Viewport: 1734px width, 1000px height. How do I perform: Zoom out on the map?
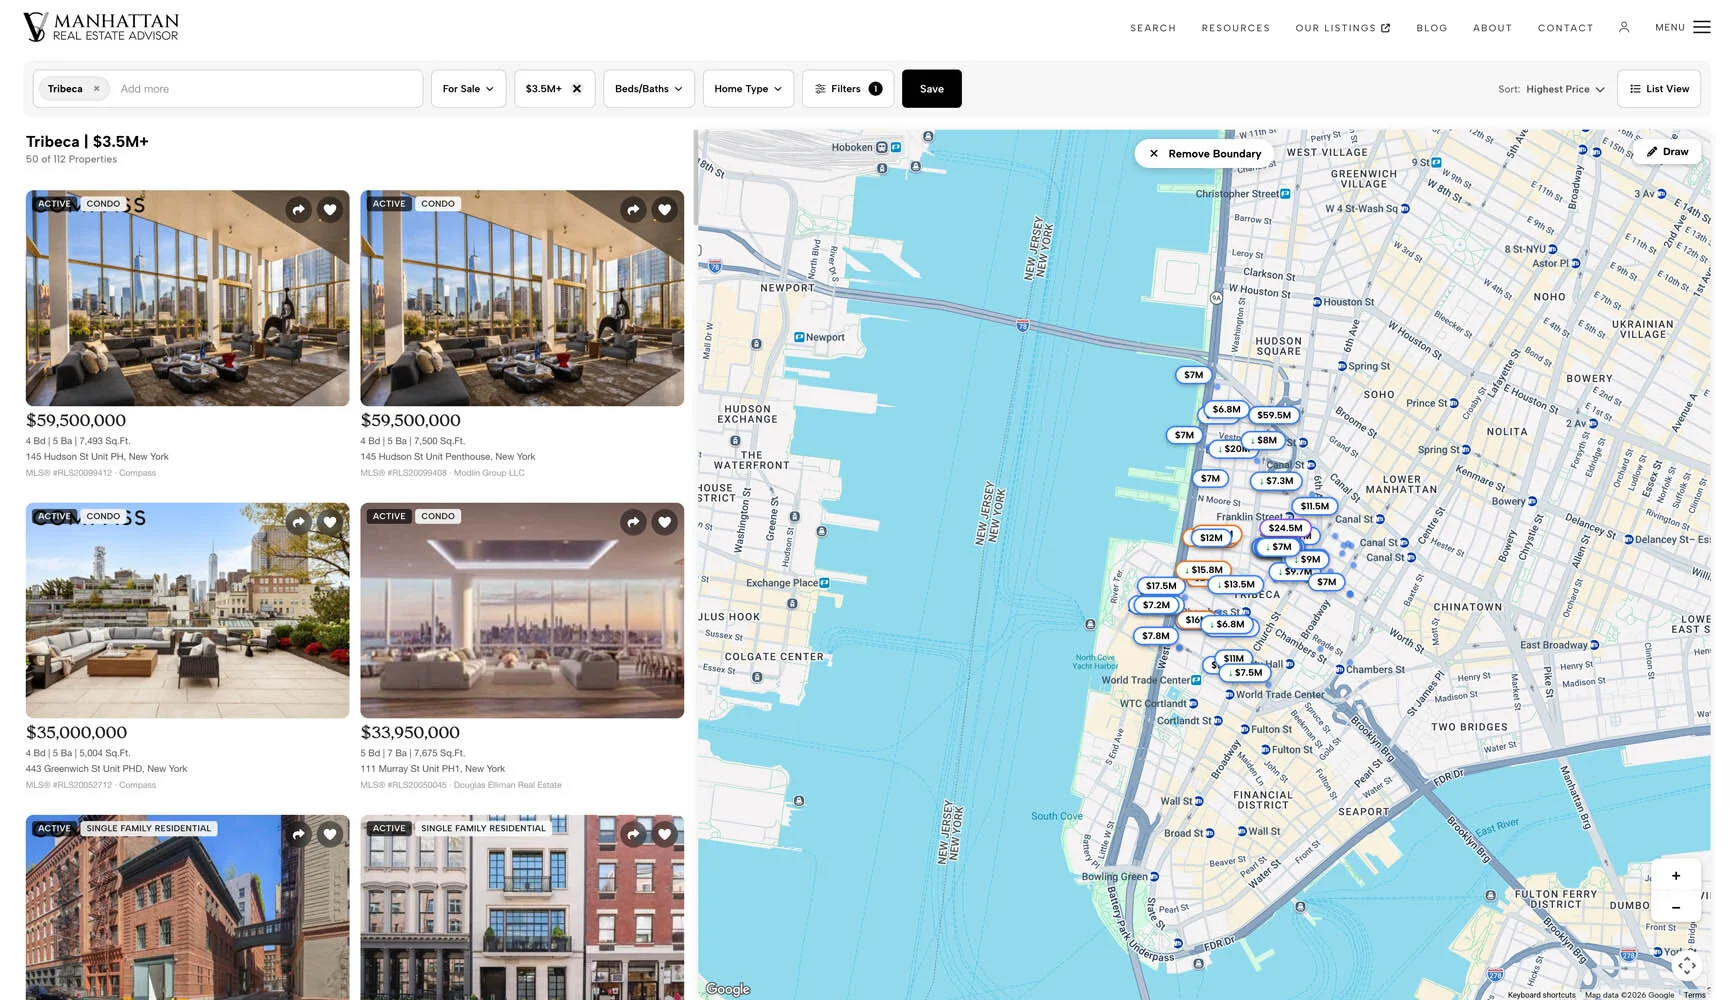pos(1676,908)
